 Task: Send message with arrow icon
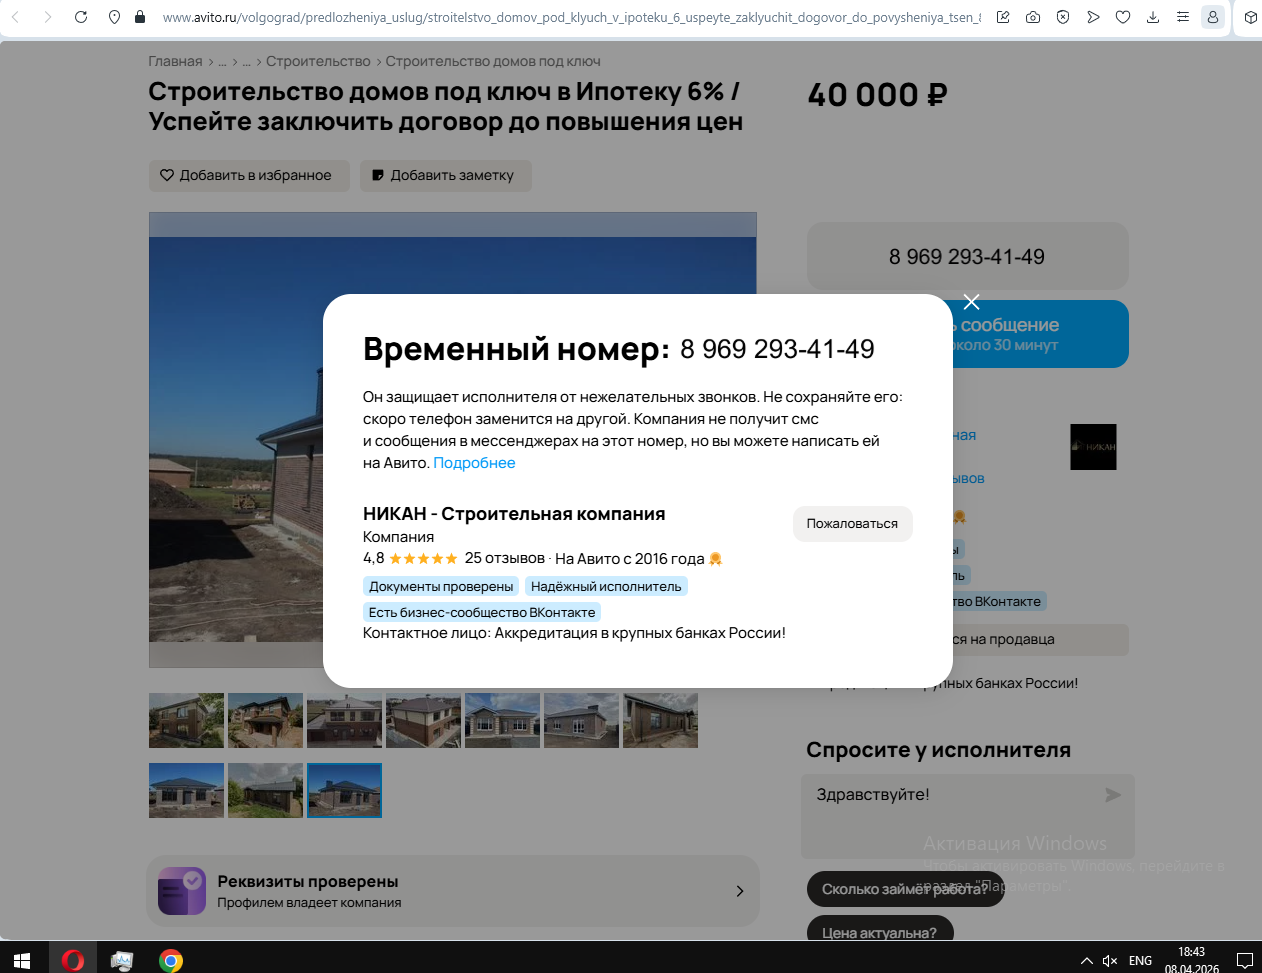1113,795
